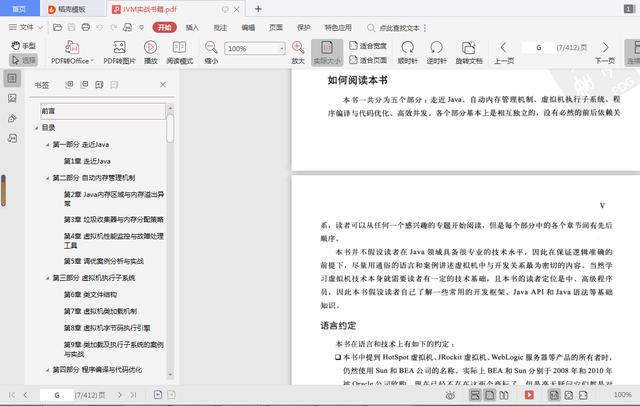Switch to the 批注 ribbon tab
The width and height of the screenshot is (640, 406).
[220, 27]
